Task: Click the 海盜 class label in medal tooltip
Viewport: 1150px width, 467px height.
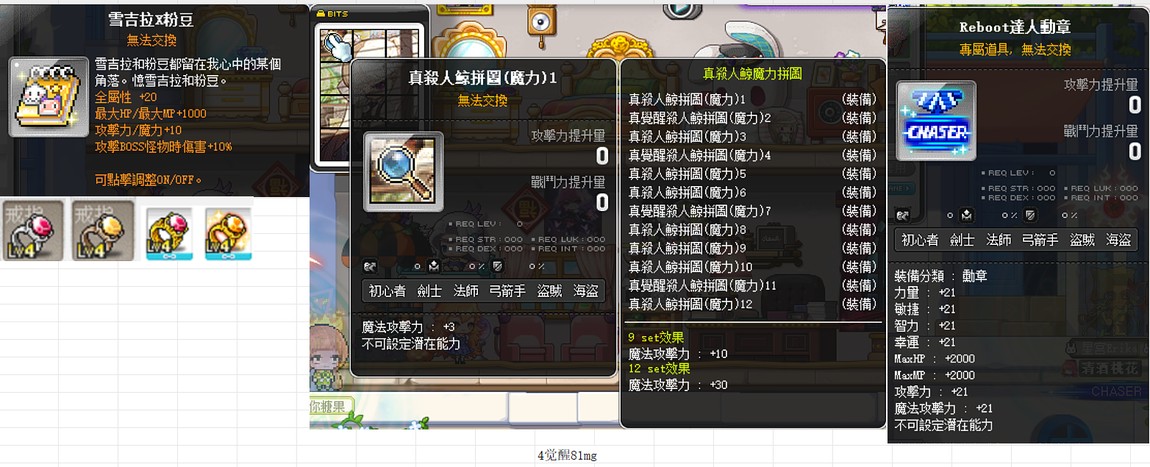Action: [1119, 239]
